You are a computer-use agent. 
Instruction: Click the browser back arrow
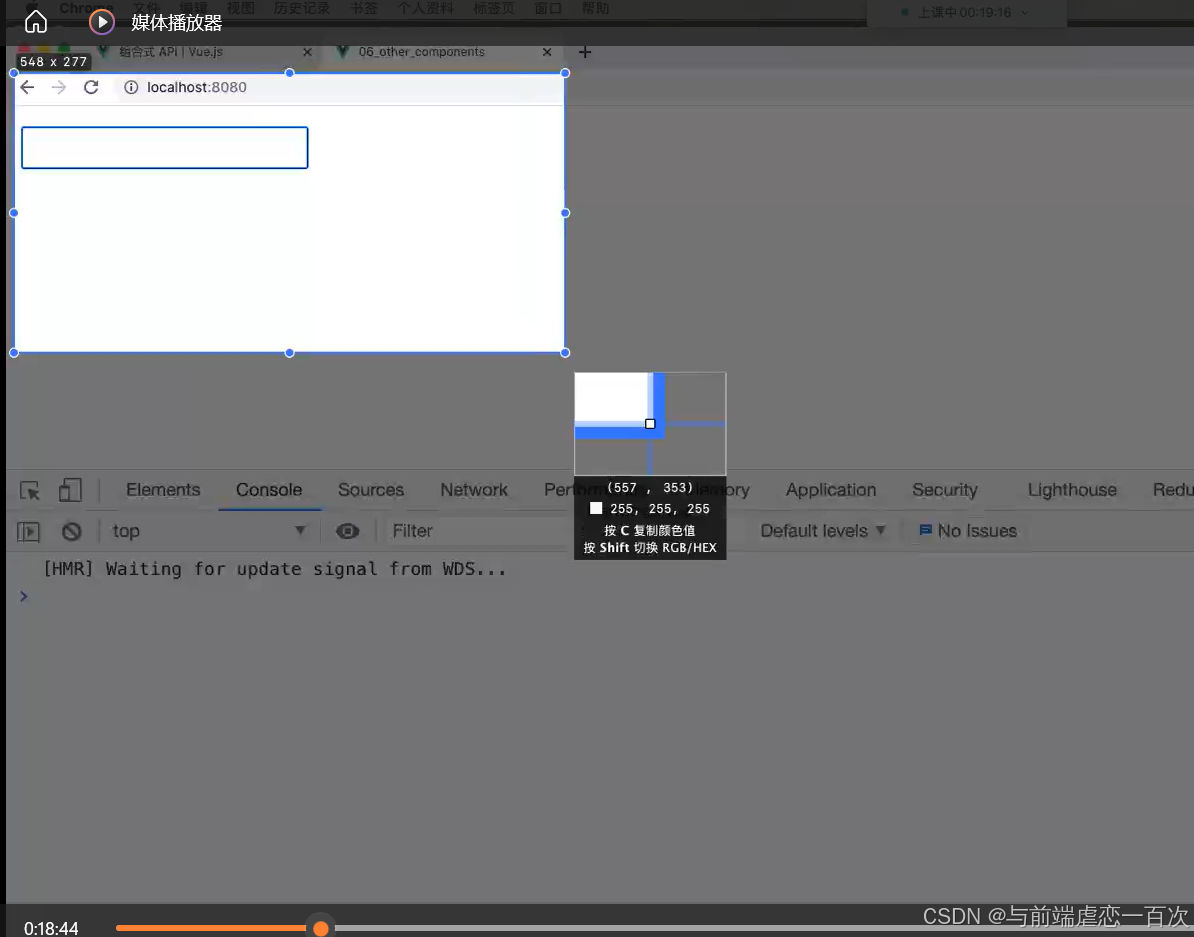tap(27, 87)
